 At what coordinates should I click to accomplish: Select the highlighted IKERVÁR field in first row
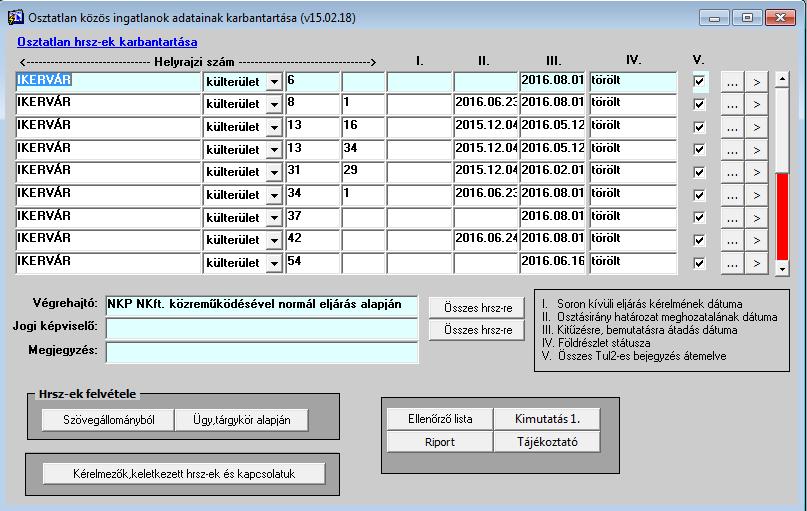pos(108,82)
